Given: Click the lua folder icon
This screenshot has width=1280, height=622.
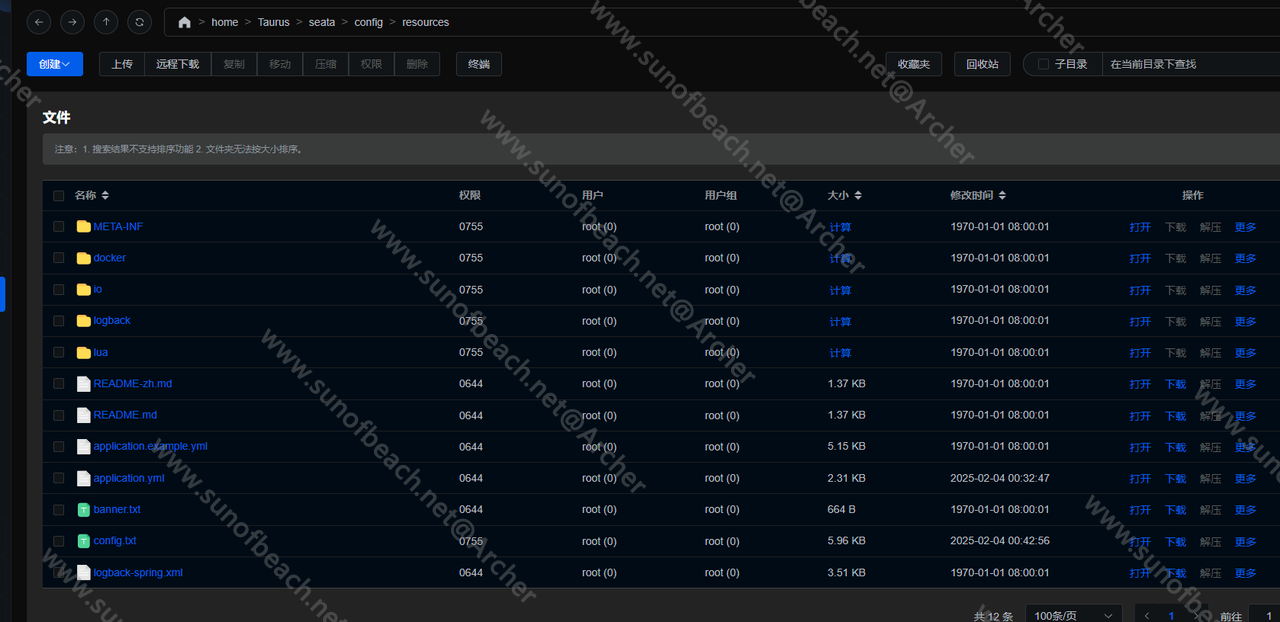Looking at the screenshot, I should 84,353.
